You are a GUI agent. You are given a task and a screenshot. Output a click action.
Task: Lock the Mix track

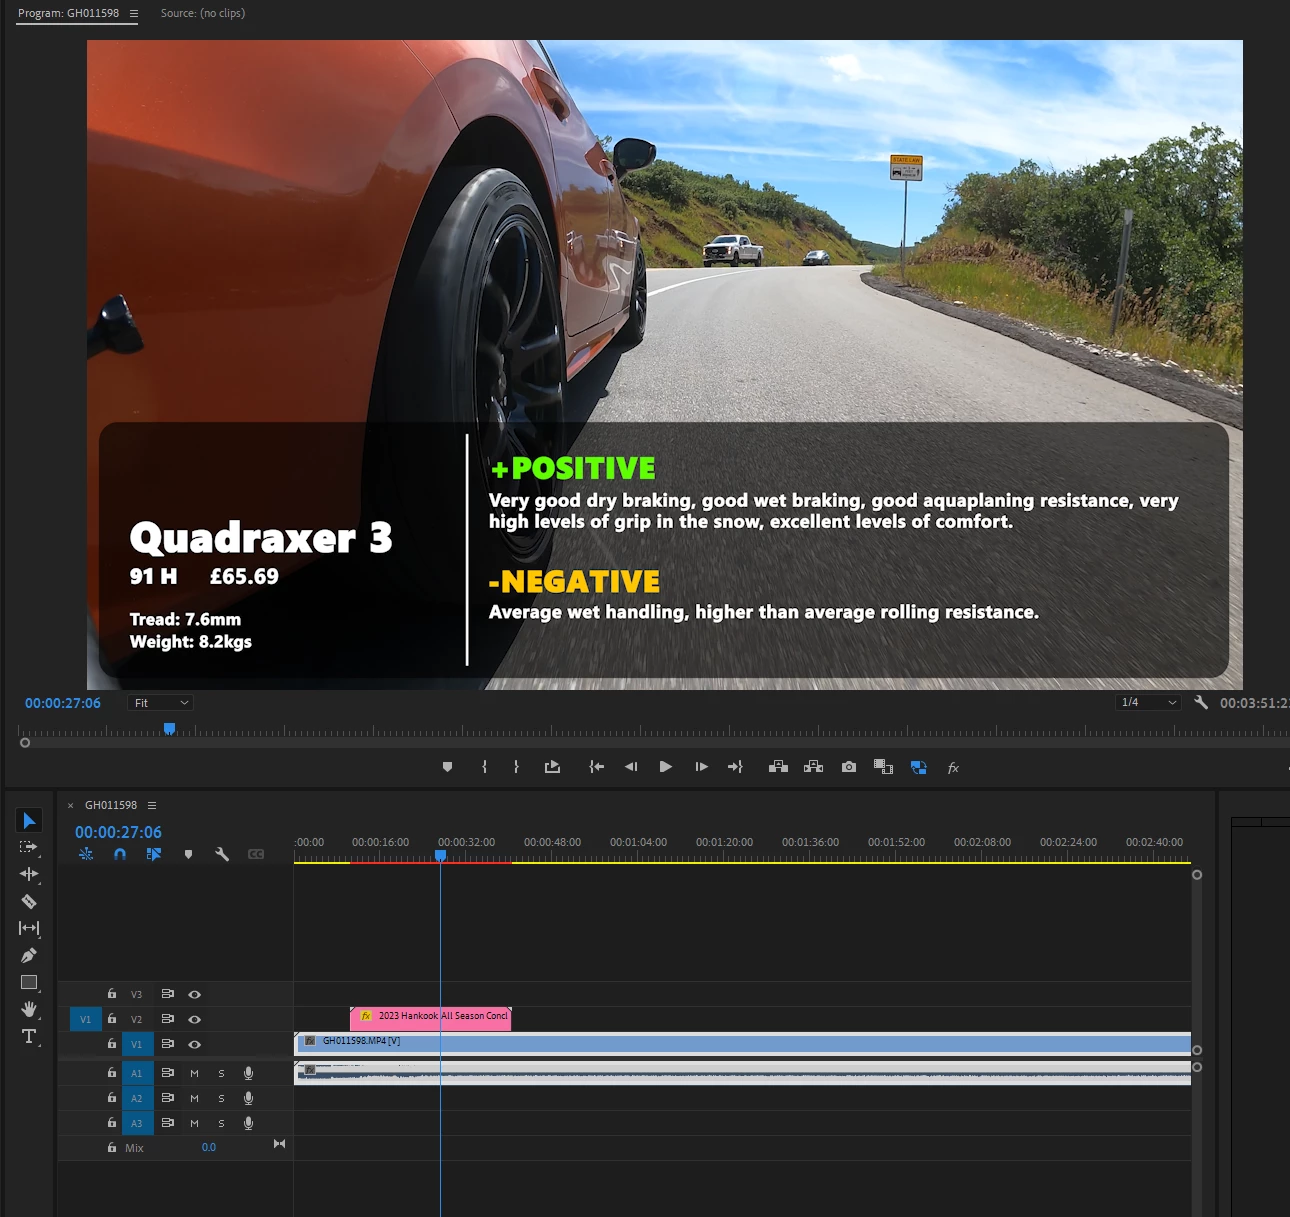pos(112,1147)
